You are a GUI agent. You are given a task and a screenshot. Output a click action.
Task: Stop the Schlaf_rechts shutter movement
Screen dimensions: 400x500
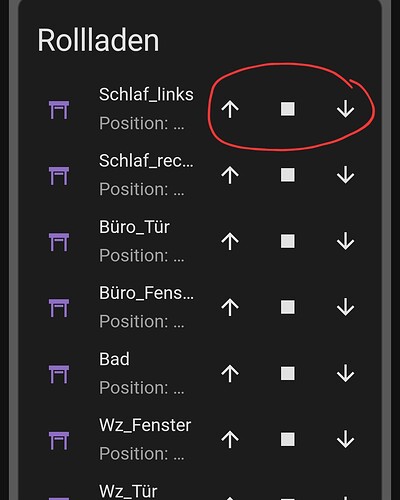pos(288,175)
